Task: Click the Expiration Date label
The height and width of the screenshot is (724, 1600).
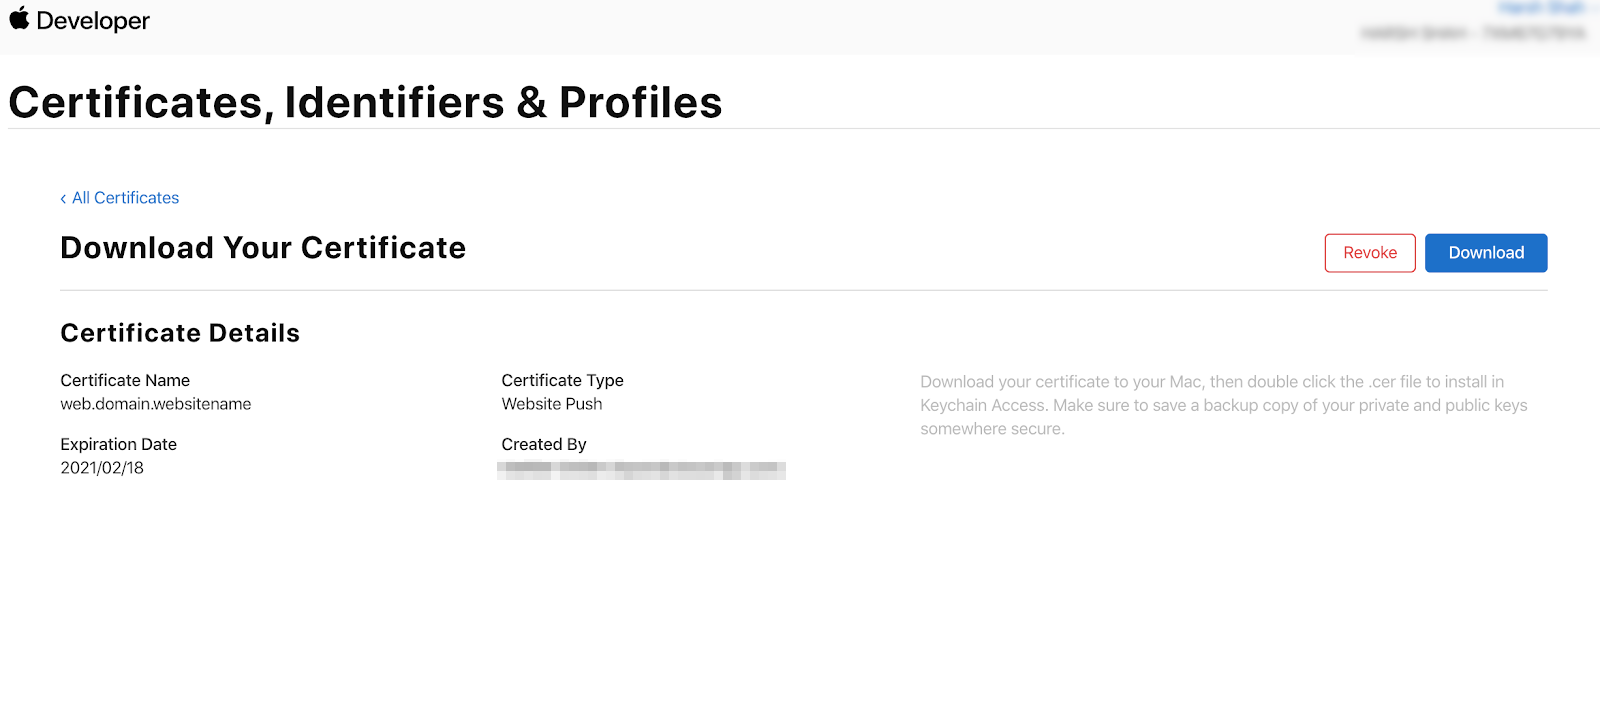Action: pos(118,444)
